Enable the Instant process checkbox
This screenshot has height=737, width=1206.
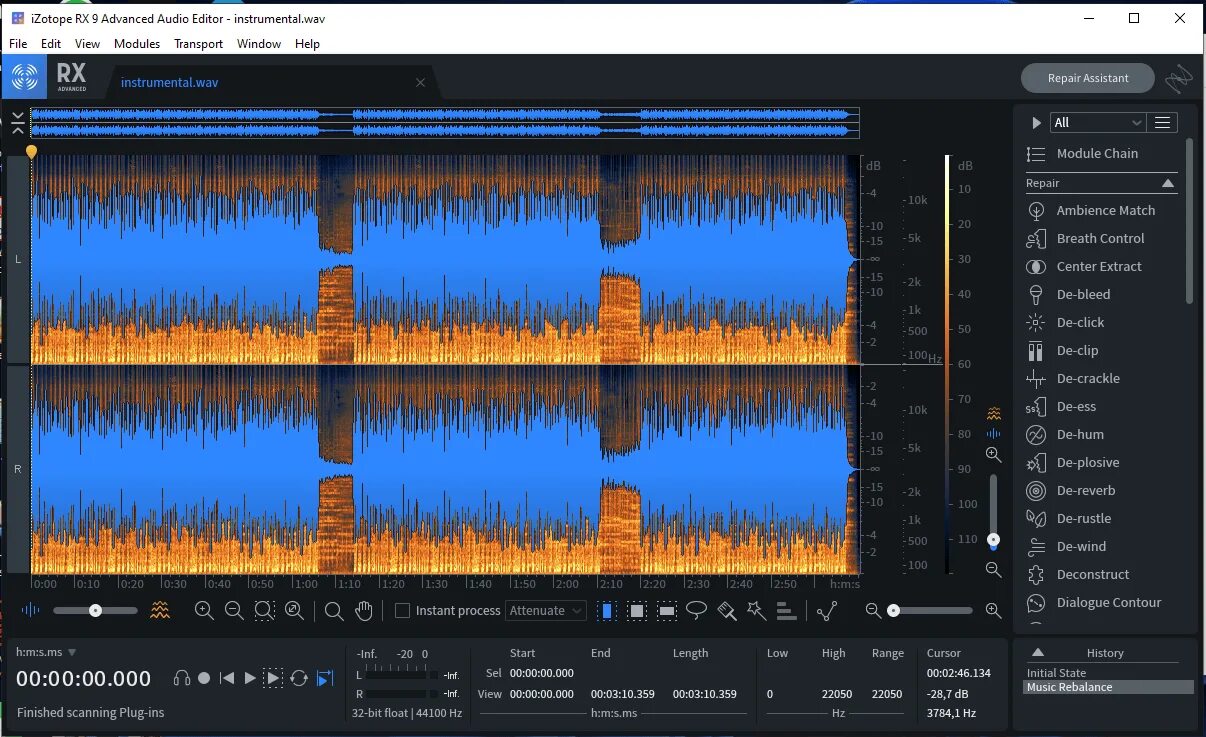[402, 610]
